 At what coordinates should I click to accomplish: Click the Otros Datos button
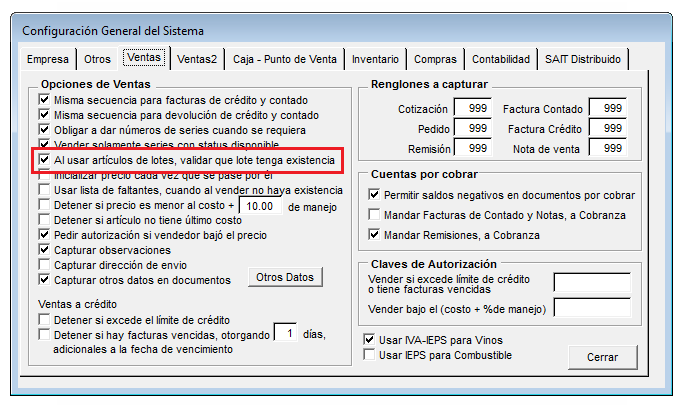click(x=285, y=277)
